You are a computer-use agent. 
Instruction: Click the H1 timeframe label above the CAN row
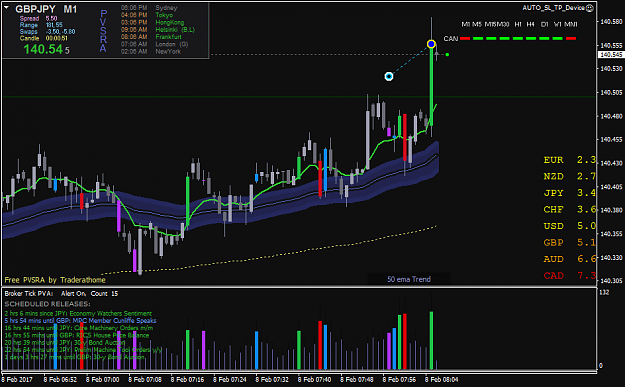[518, 24]
